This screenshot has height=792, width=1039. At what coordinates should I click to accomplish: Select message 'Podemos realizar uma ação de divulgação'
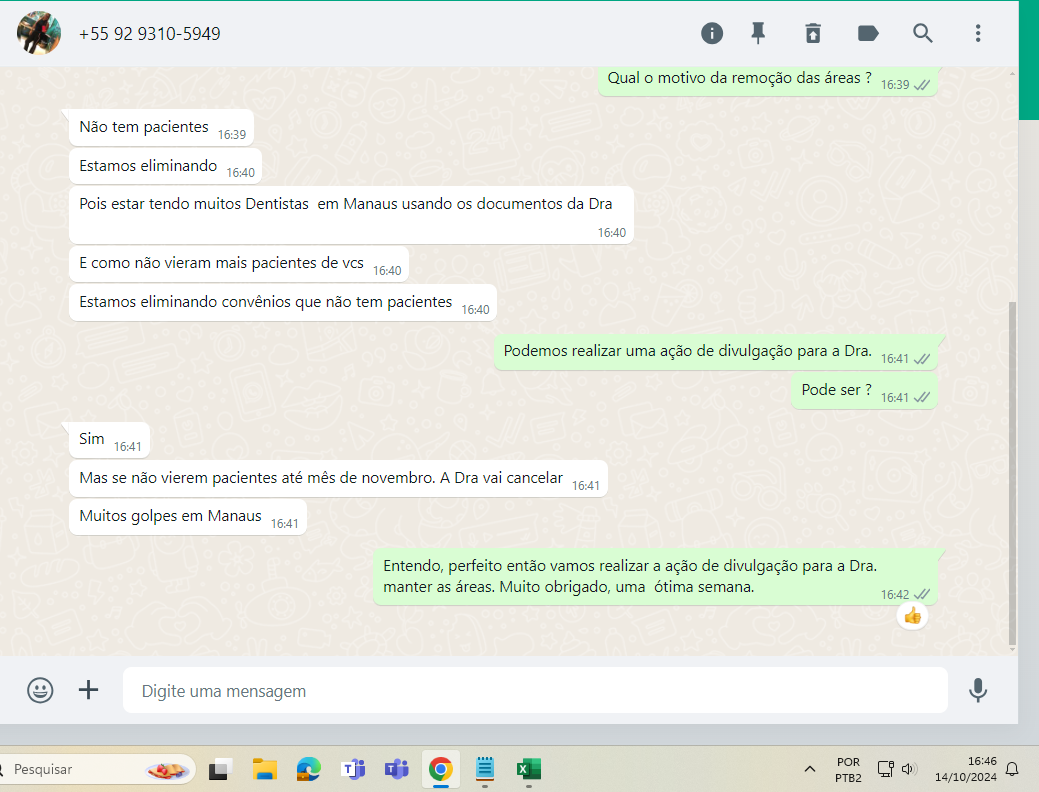click(x=716, y=351)
